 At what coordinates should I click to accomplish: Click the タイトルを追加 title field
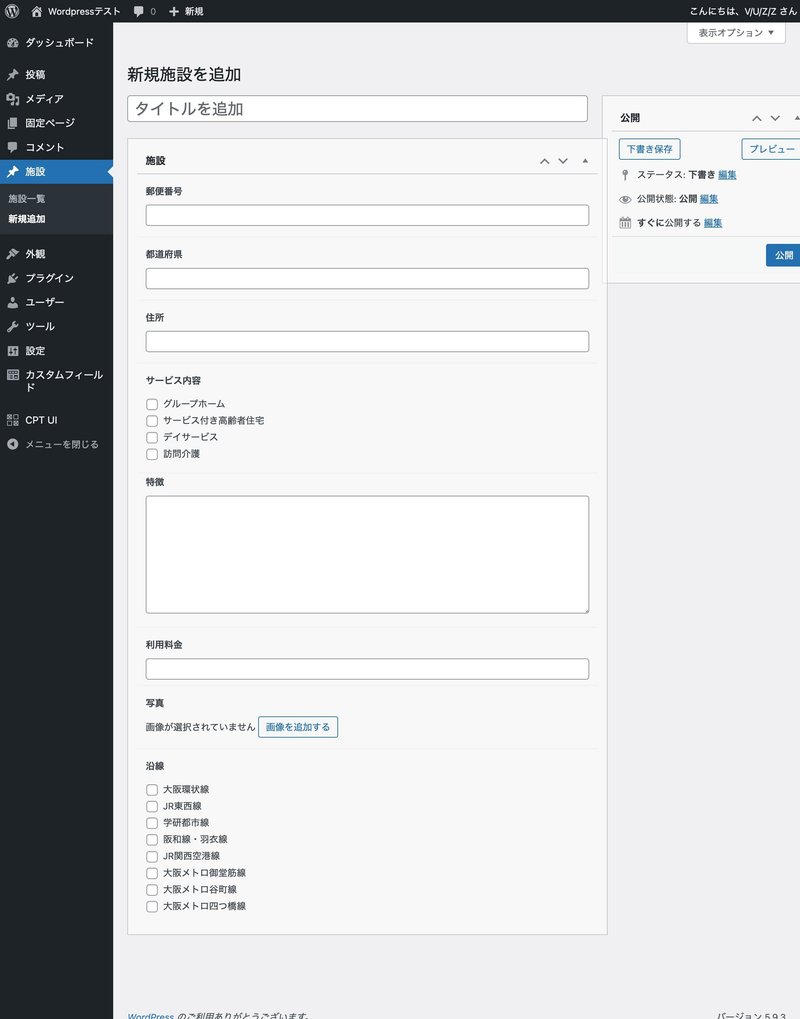(357, 109)
